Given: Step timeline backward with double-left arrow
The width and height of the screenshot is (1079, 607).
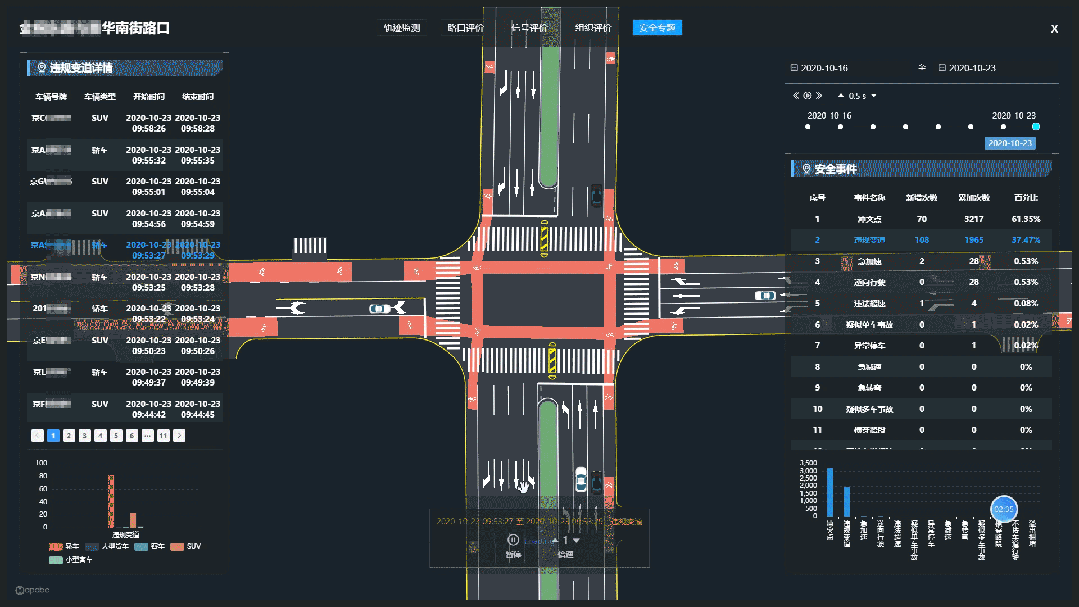Looking at the screenshot, I should pos(796,96).
